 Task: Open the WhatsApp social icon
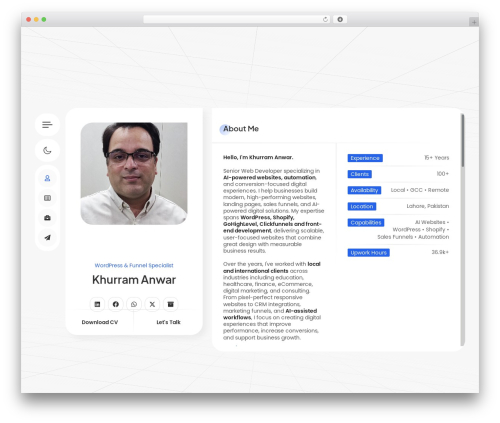pyautogui.click(x=134, y=304)
